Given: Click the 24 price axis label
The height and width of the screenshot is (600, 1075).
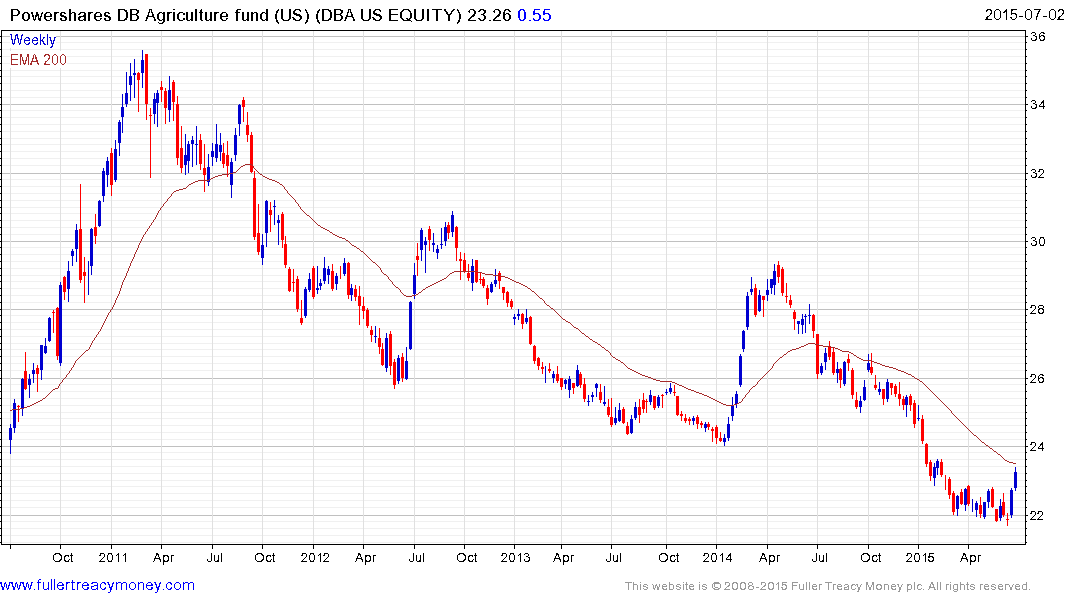Looking at the screenshot, I should click(1038, 446).
